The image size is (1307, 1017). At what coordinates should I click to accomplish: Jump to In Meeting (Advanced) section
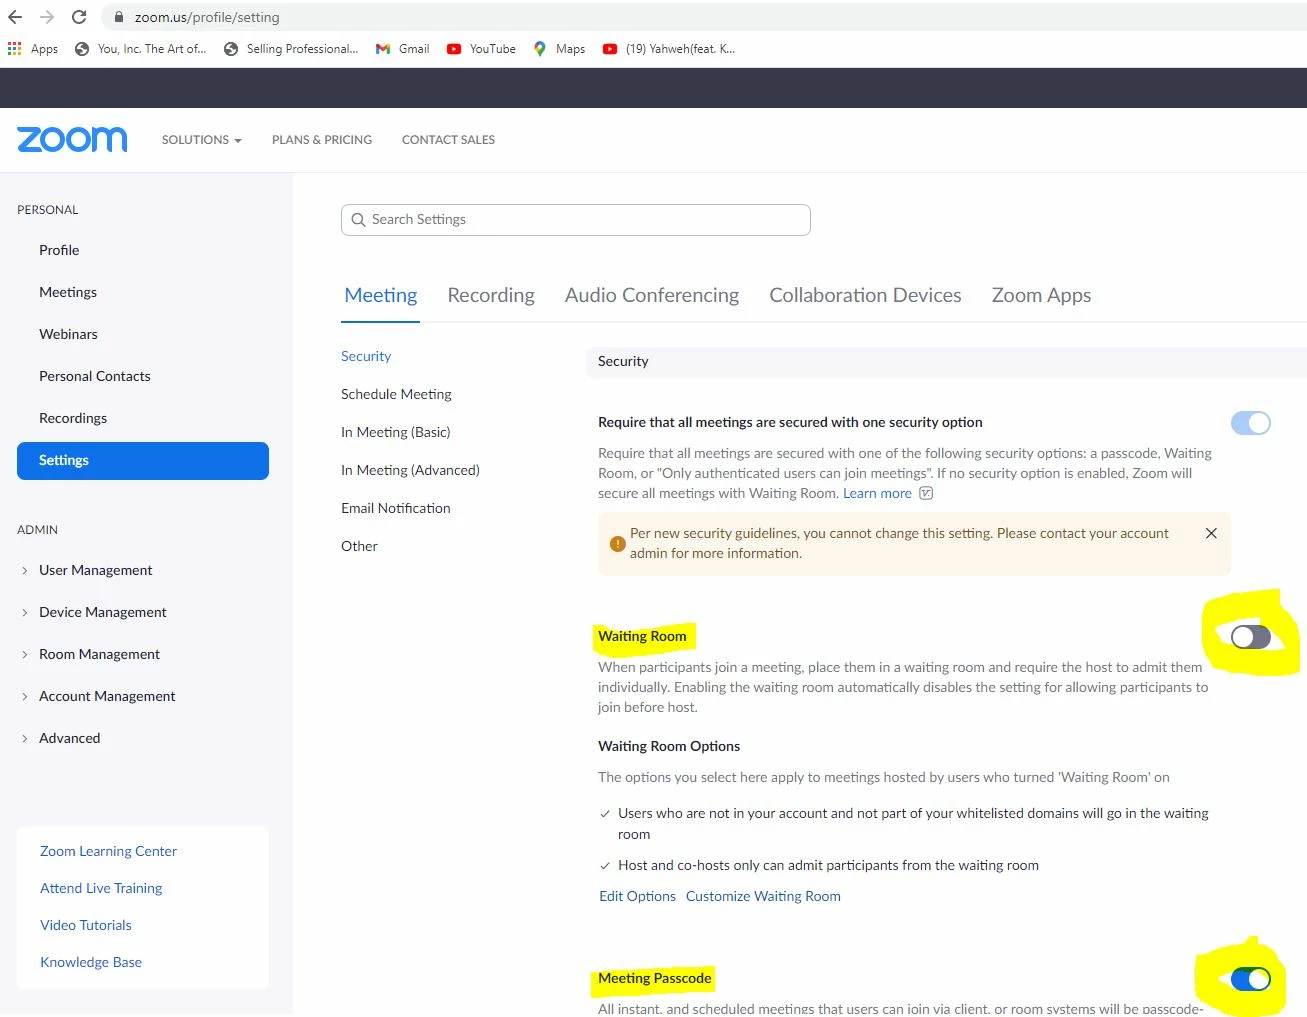(410, 470)
